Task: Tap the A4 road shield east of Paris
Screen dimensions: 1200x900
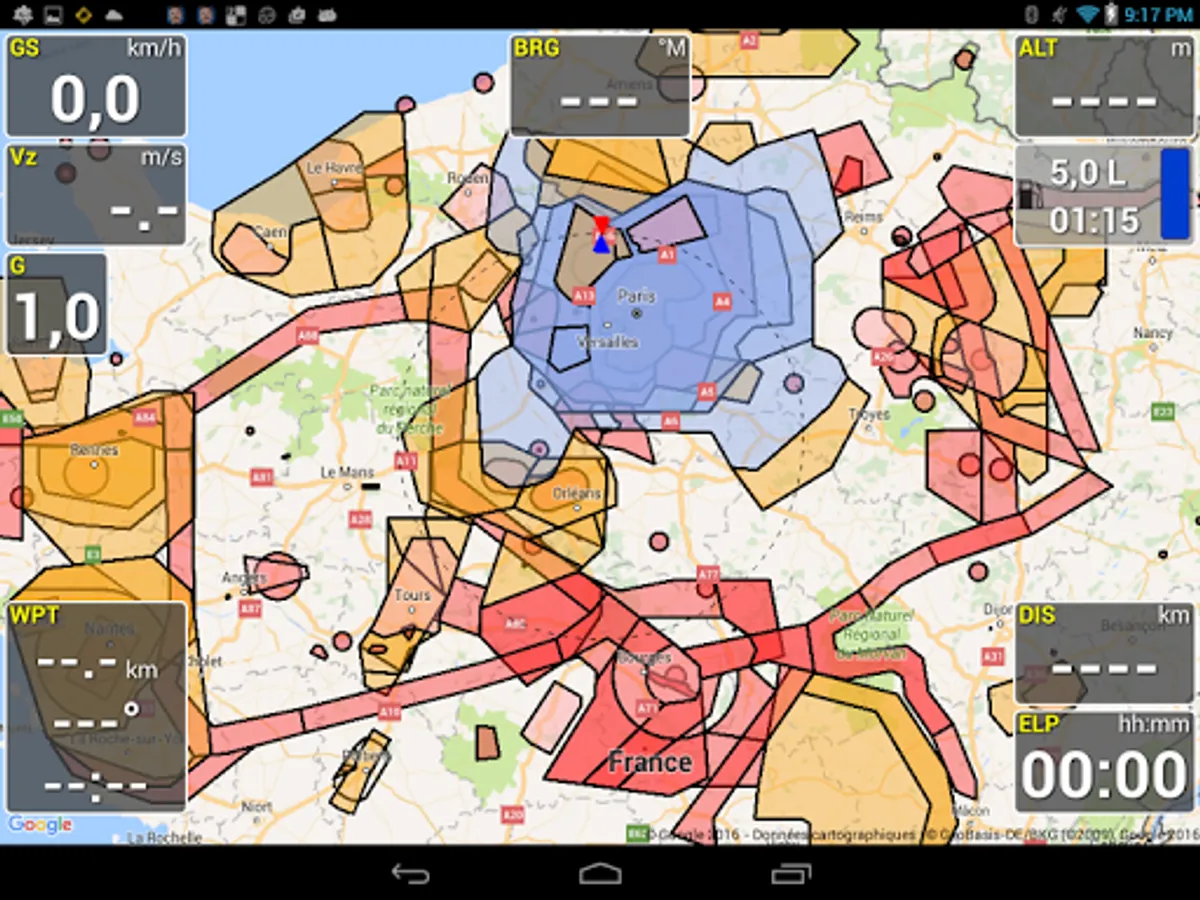Action: pos(722,300)
